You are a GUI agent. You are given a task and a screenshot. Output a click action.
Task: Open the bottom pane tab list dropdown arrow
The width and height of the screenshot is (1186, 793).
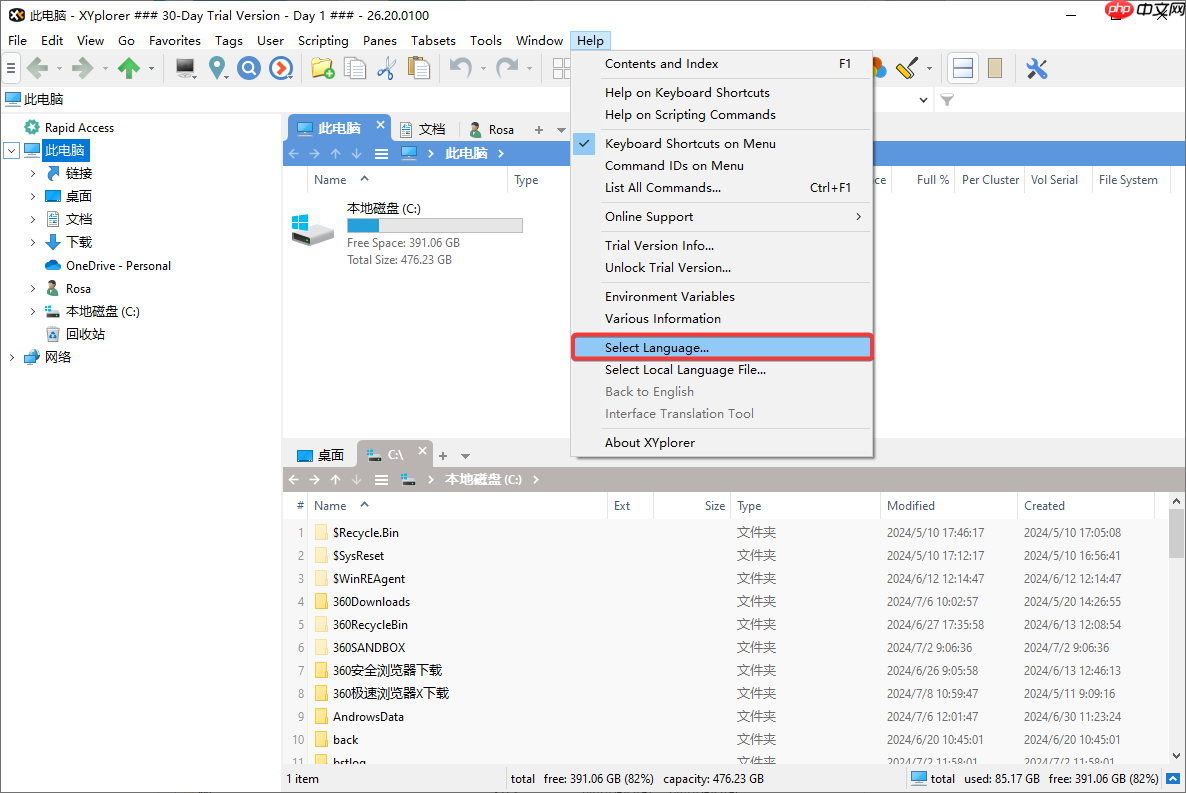[465, 456]
